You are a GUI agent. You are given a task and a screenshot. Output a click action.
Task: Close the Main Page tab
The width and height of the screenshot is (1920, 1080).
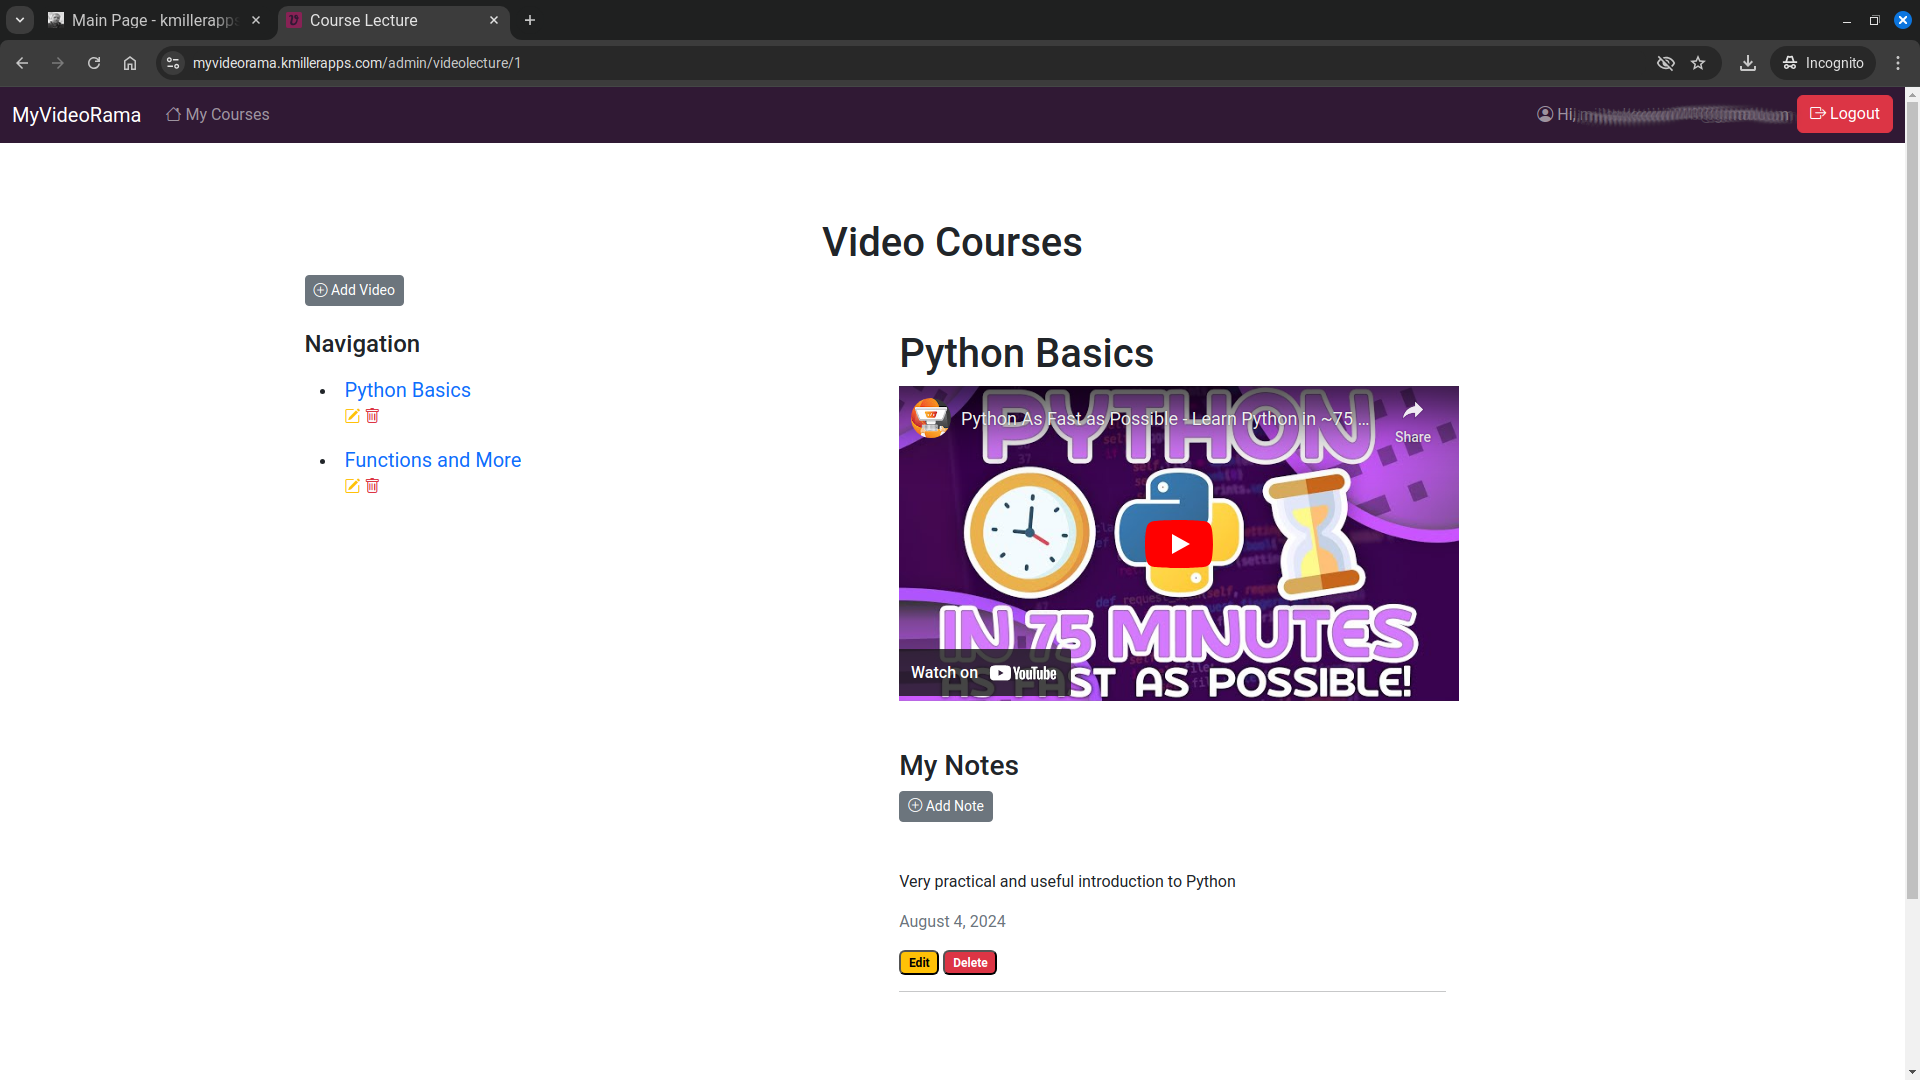coord(256,20)
